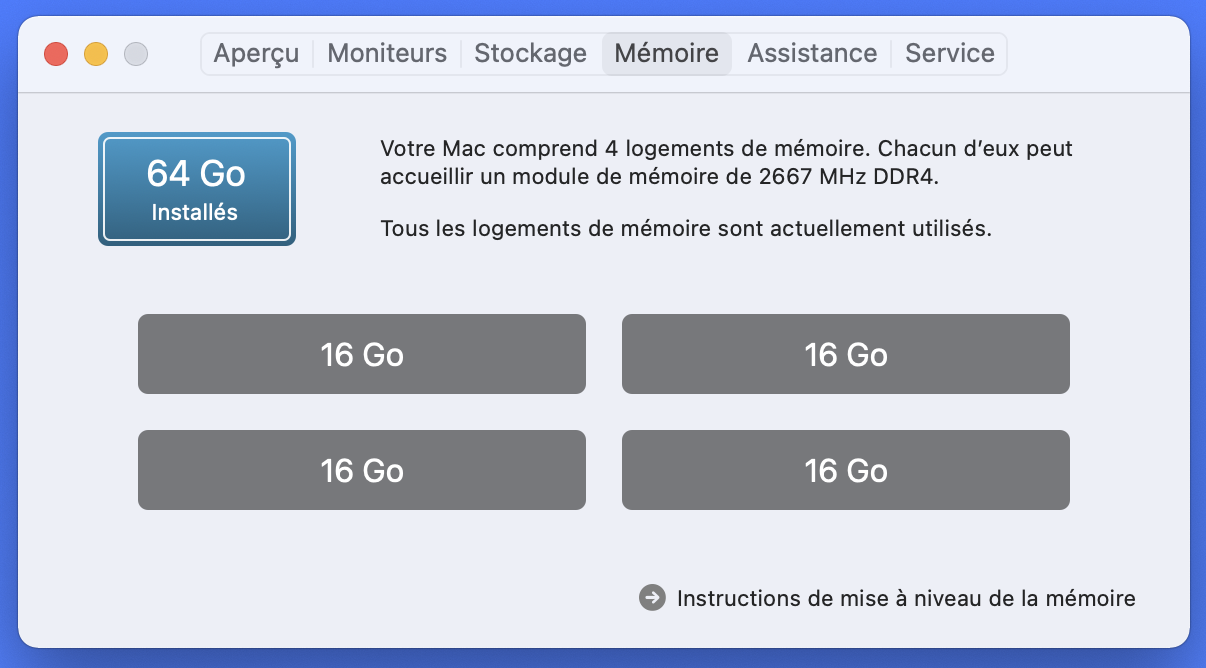Click the gray disabled zoom window button
This screenshot has height=668, width=1206.
pos(136,54)
